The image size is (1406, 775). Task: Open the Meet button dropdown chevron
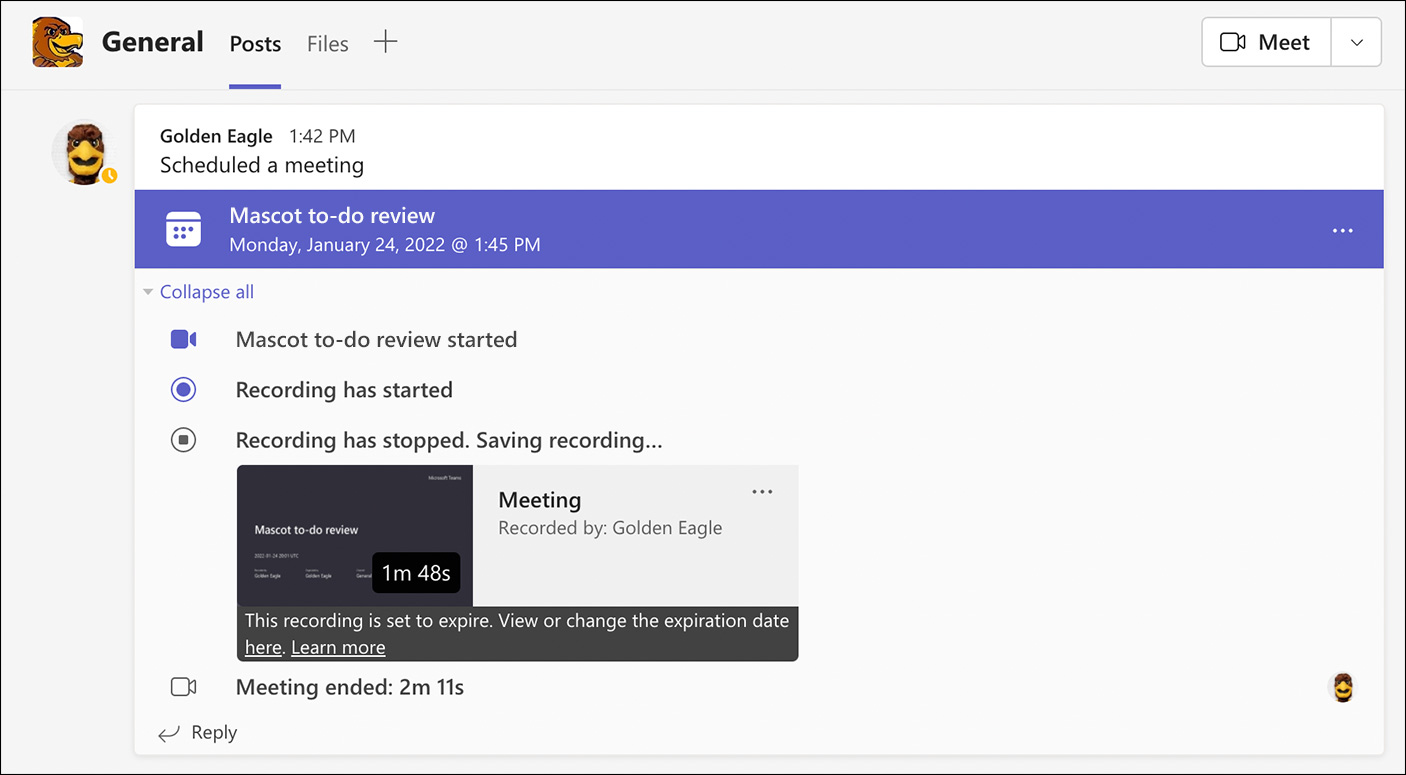(x=1356, y=42)
